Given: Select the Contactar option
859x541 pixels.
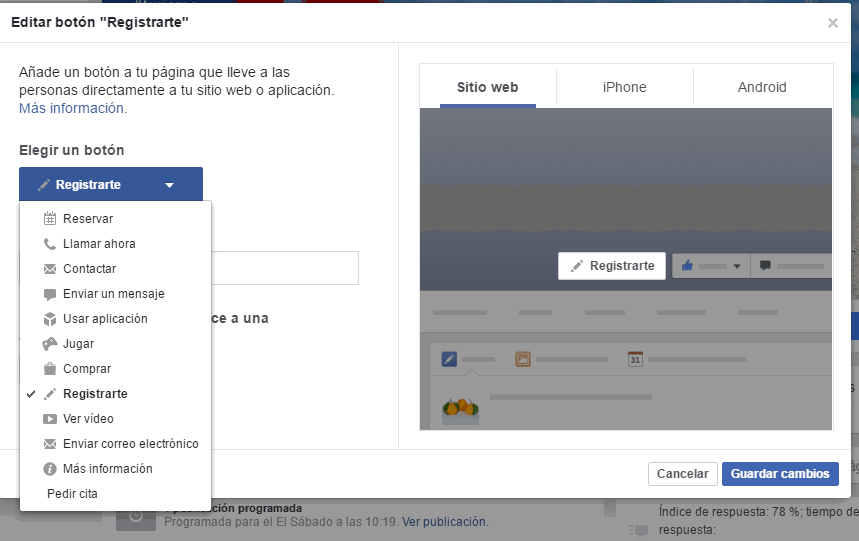Looking at the screenshot, I should 115,269.
